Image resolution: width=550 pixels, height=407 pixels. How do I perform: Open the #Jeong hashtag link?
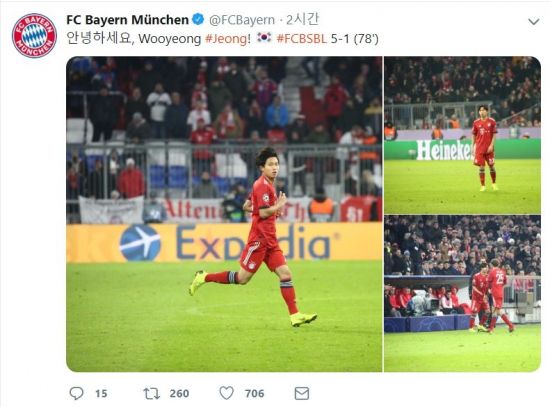coord(226,38)
